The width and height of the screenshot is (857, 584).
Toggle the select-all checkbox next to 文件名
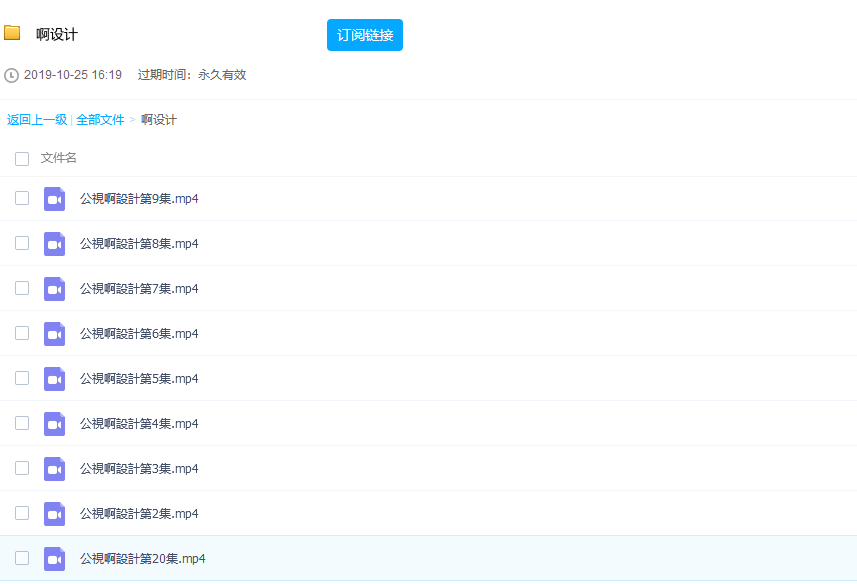(22, 159)
